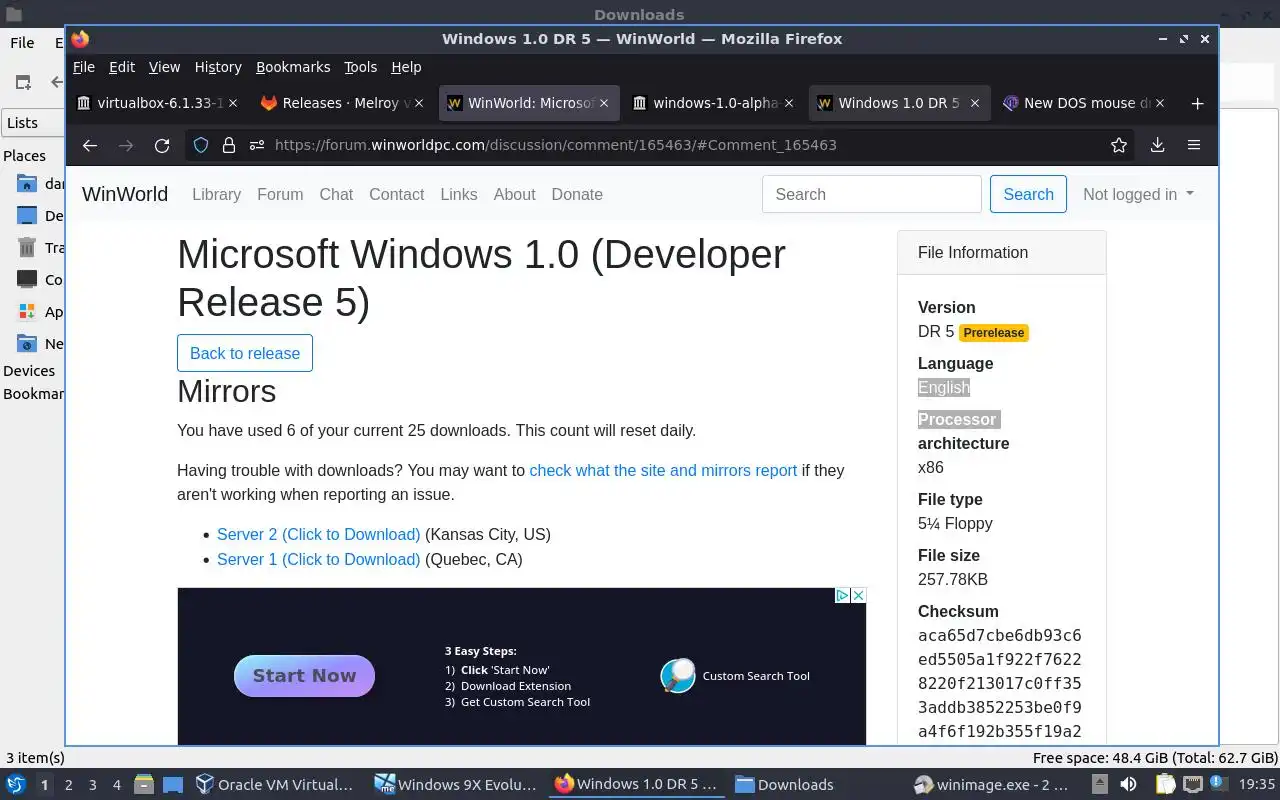This screenshot has height=800, width=1280.
Task: Open the History menu in Firefox
Action: tap(218, 67)
